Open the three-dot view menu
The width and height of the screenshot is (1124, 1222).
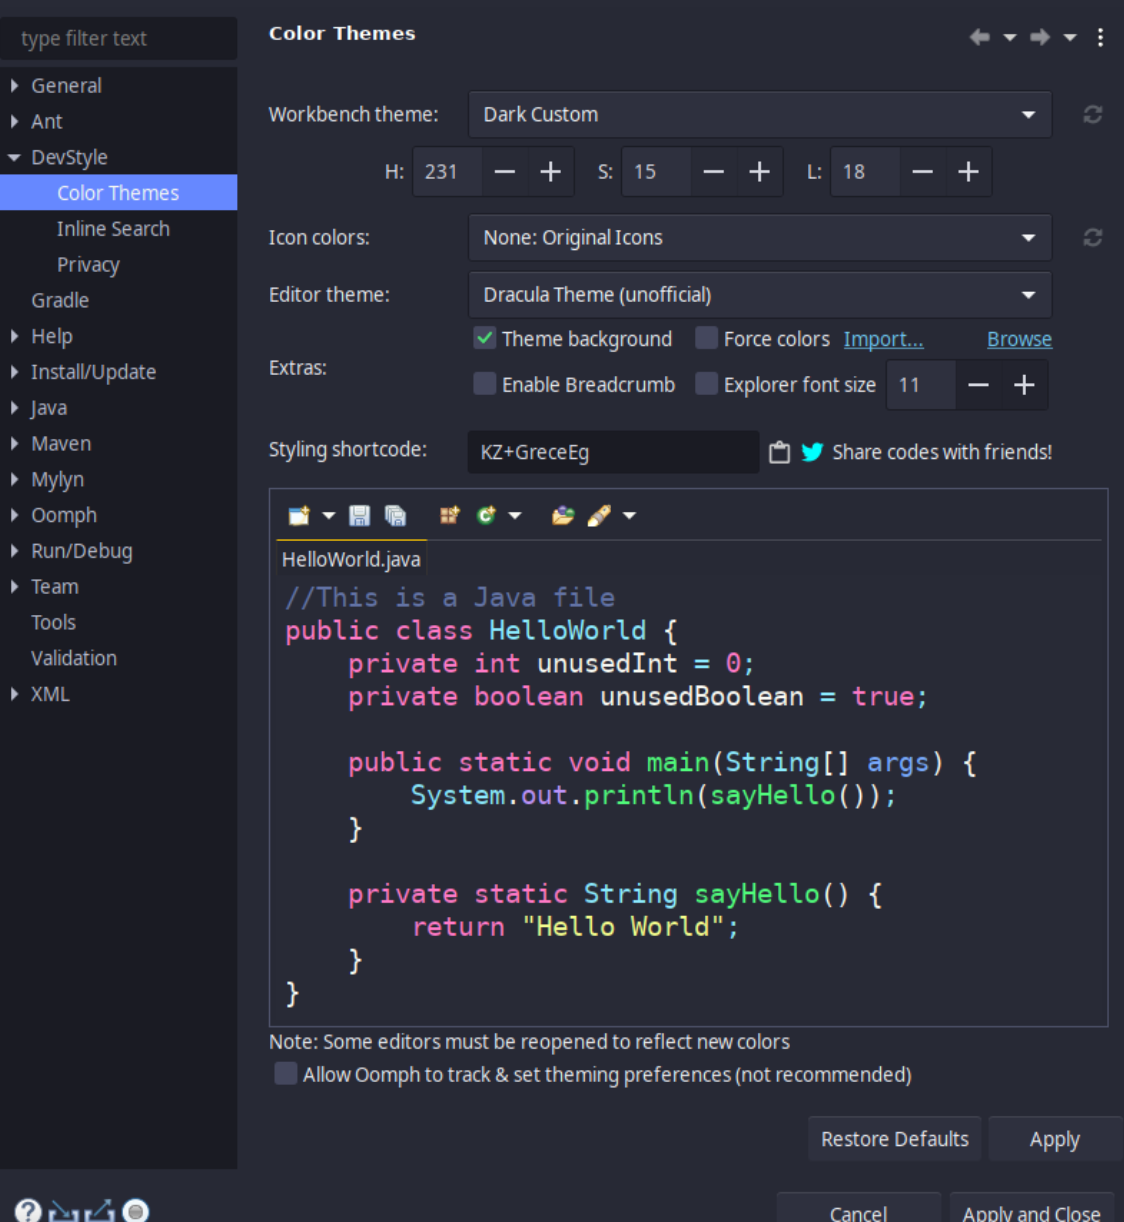coord(1100,37)
